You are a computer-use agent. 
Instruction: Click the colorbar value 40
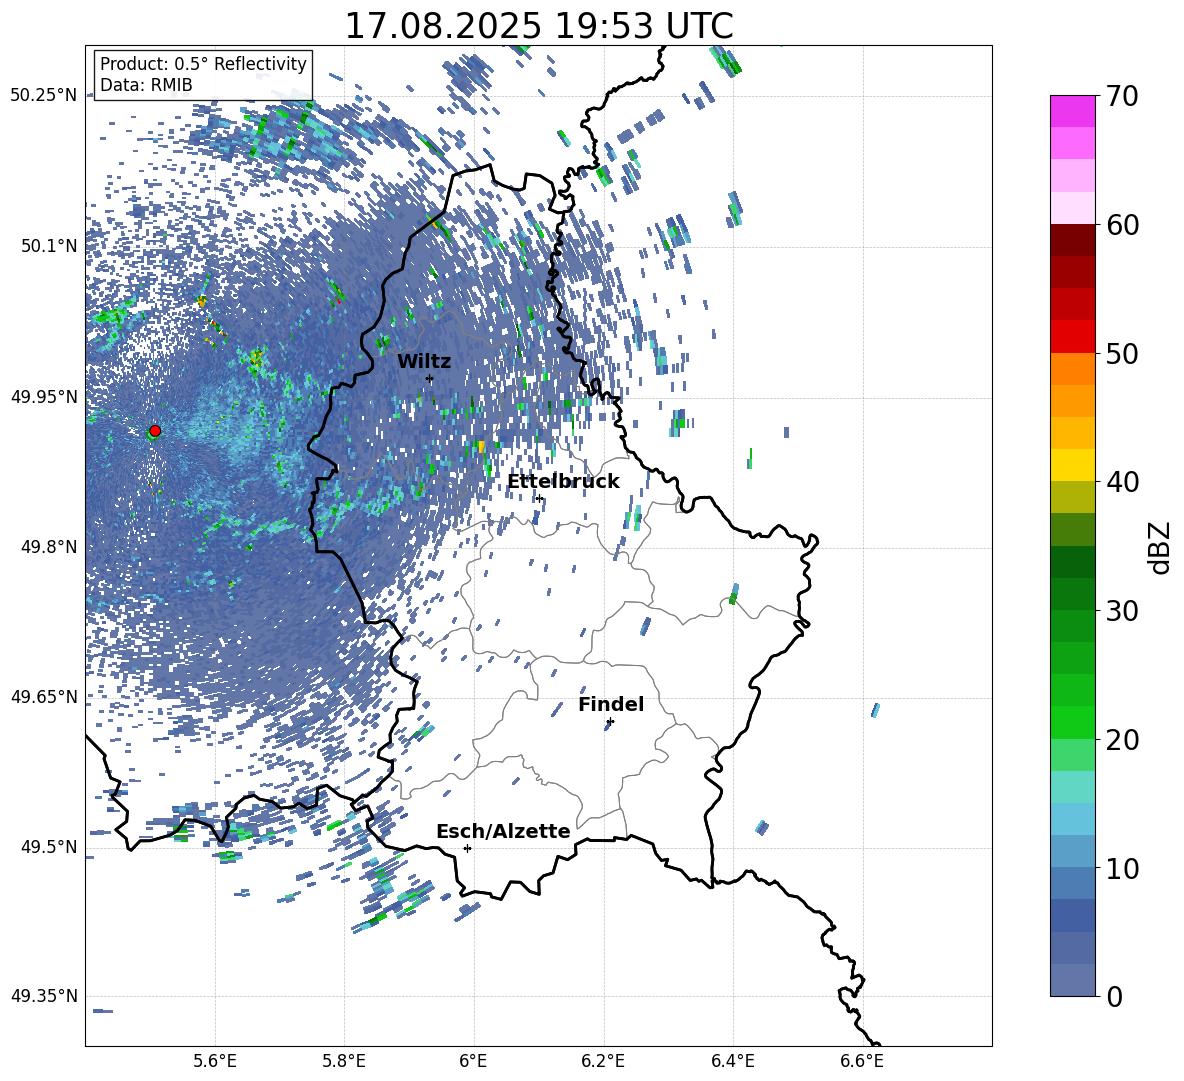1121,482
